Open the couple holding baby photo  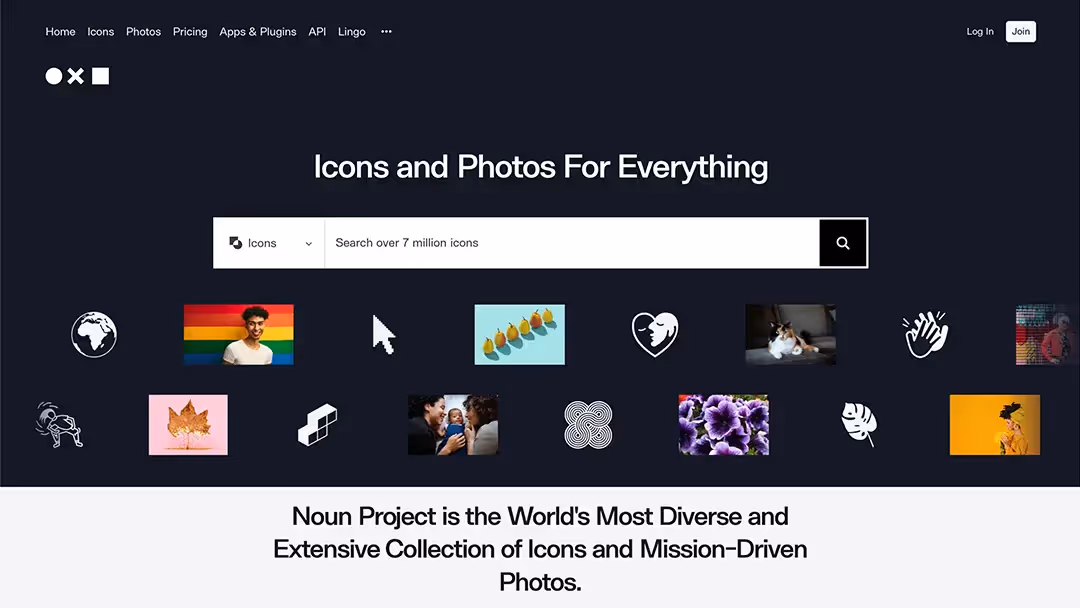[x=453, y=425]
